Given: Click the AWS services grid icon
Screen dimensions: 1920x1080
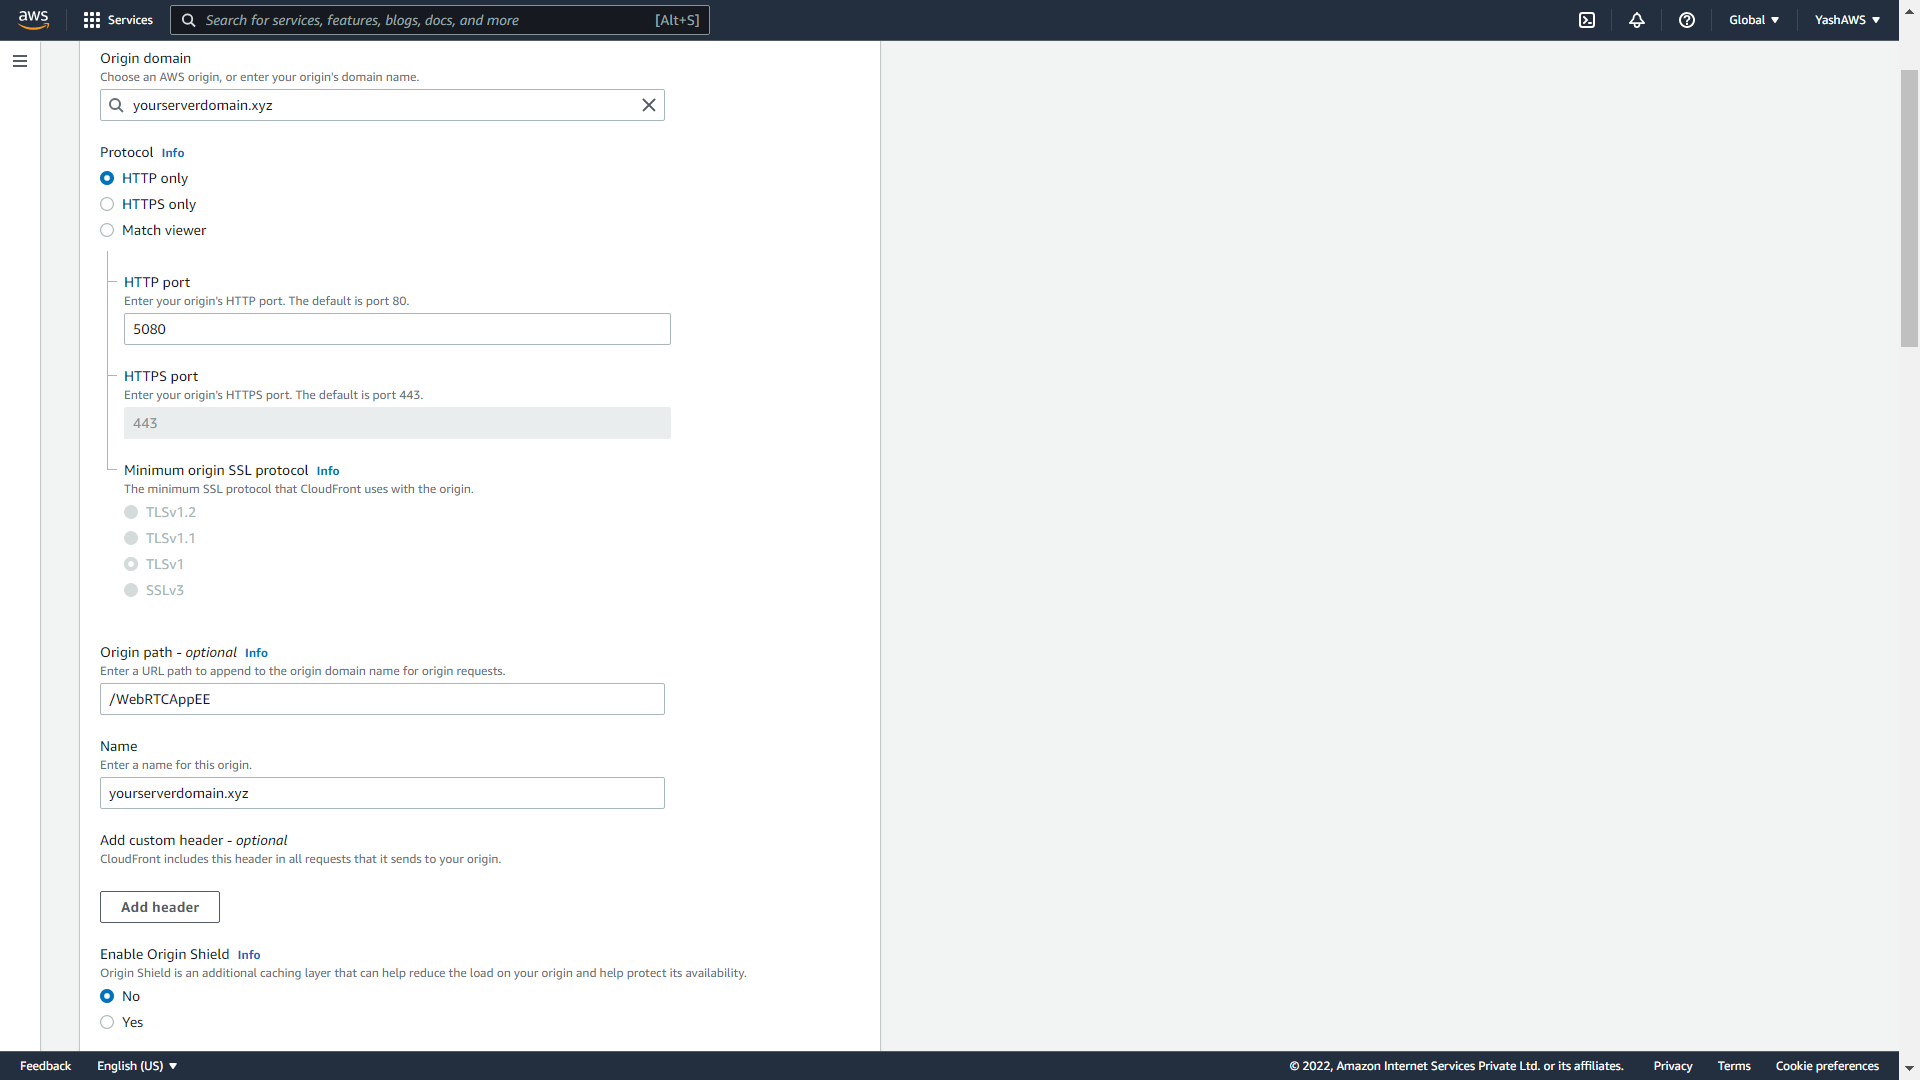Looking at the screenshot, I should pos(92,20).
